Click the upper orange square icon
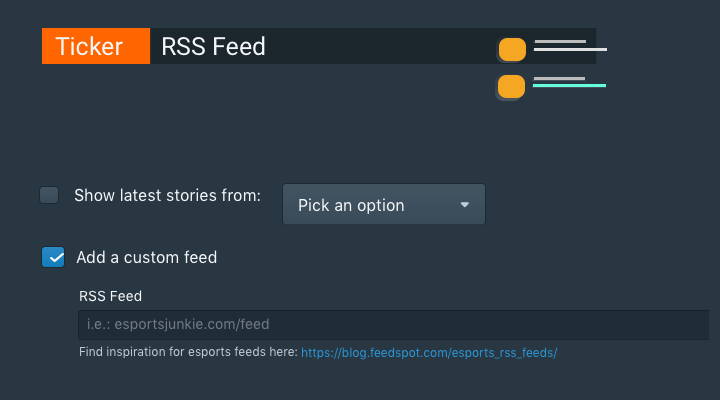720x400 pixels. [x=512, y=49]
